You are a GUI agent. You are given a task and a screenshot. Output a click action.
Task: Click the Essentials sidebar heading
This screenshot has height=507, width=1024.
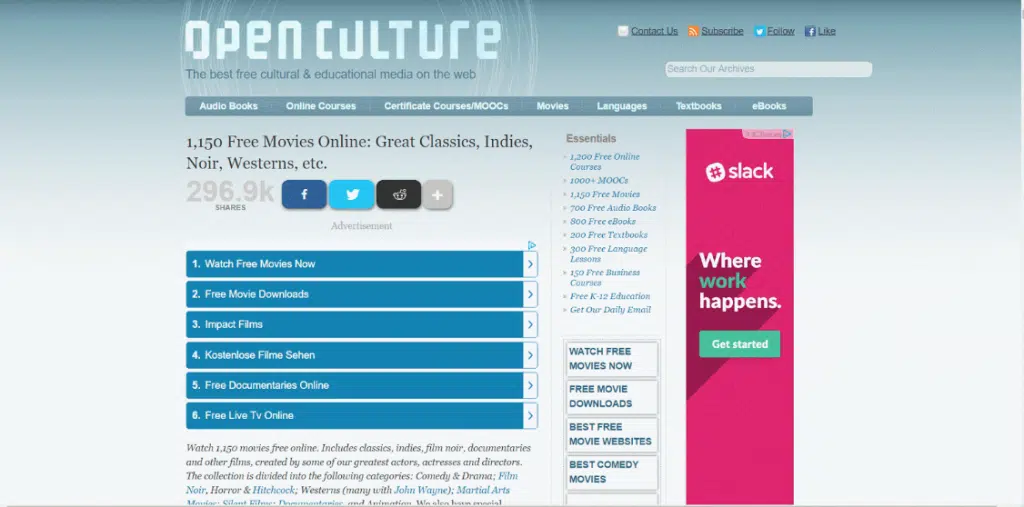591,139
